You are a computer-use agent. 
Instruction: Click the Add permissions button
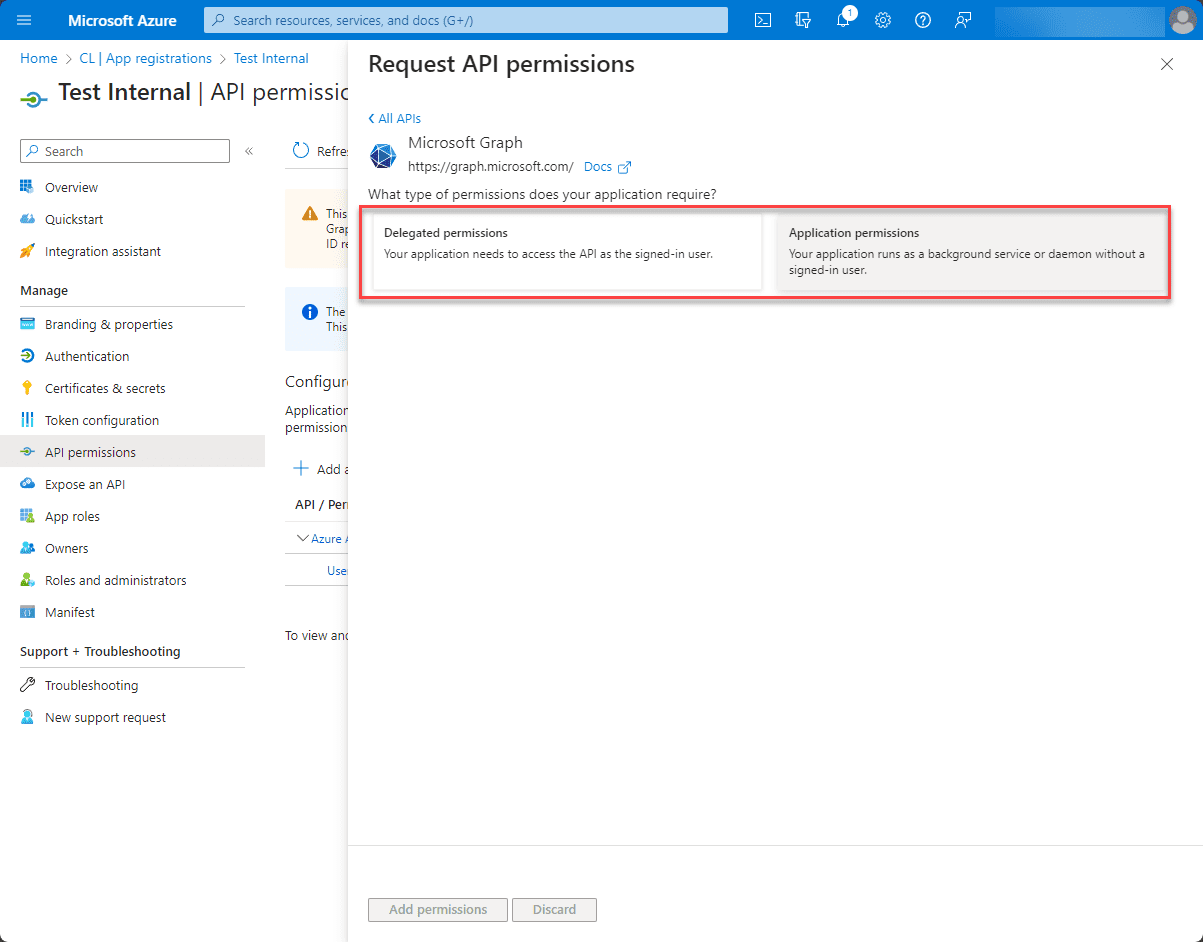click(x=438, y=910)
